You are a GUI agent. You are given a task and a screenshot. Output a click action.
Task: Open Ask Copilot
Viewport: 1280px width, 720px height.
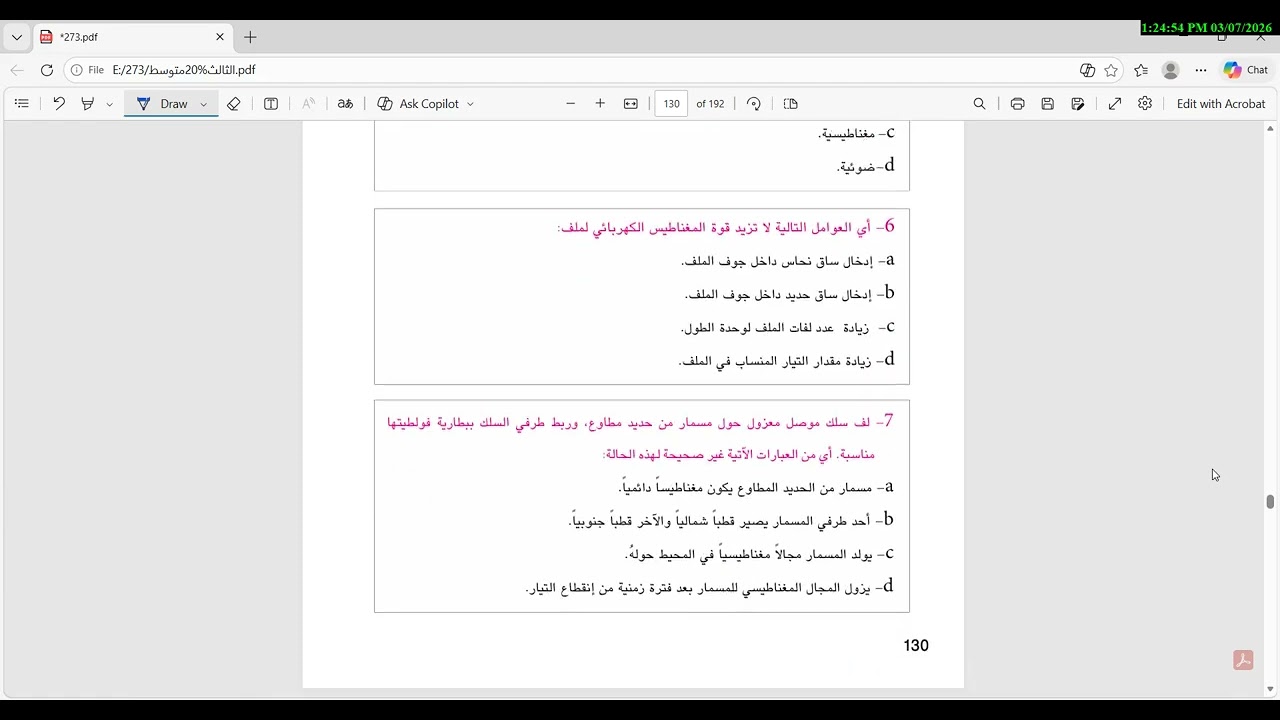point(418,104)
